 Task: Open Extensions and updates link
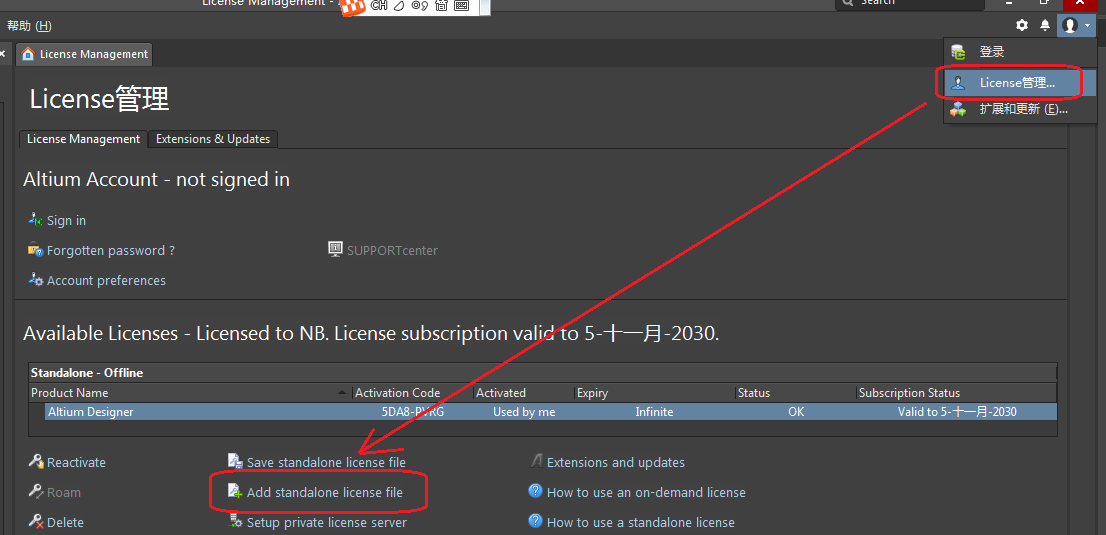coord(616,462)
